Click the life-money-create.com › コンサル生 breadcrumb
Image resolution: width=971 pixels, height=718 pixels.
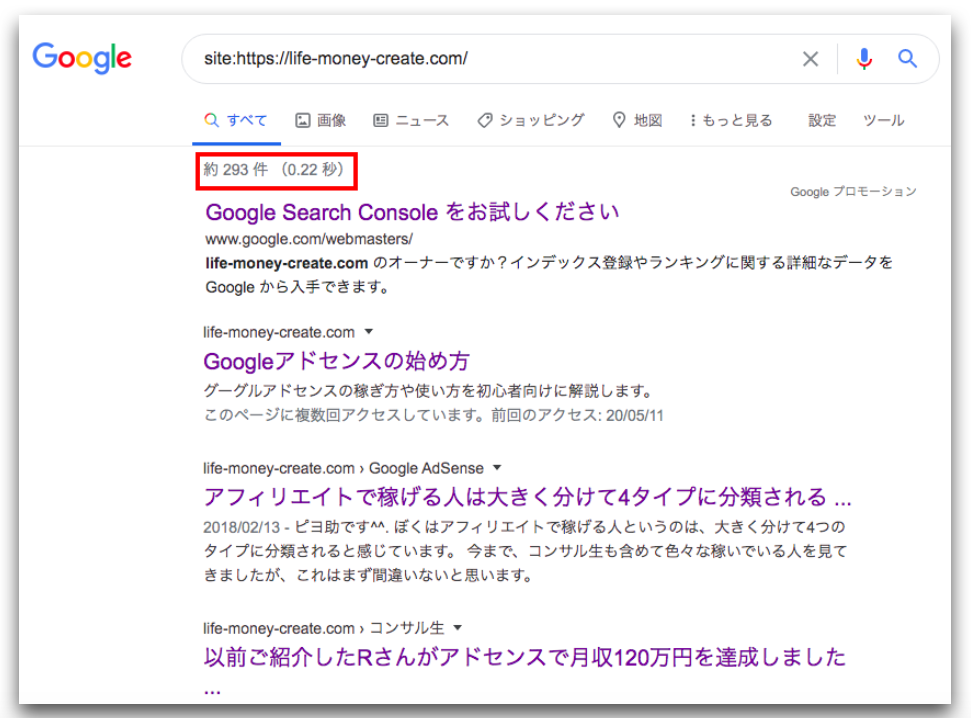pyautogui.click(x=324, y=628)
